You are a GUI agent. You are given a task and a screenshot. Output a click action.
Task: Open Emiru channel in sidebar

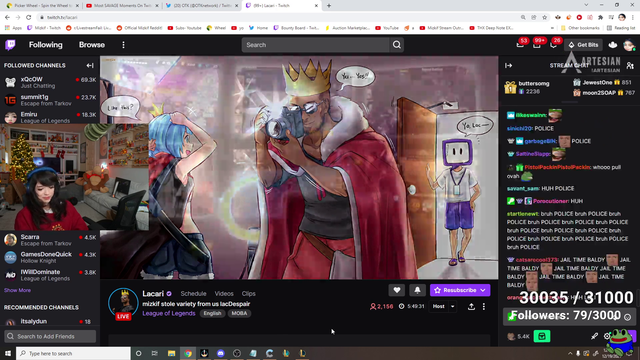pyautogui.click(x=50, y=117)
